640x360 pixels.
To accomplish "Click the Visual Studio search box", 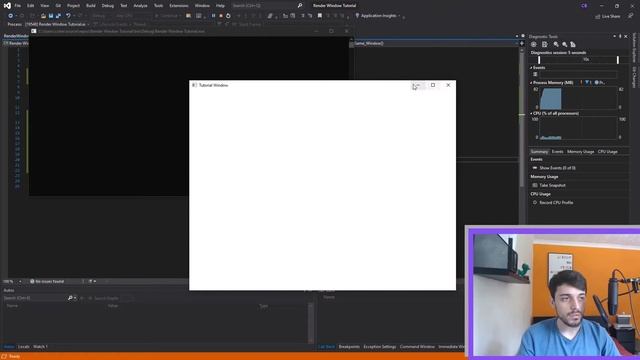I will click(x=267, y=6).
